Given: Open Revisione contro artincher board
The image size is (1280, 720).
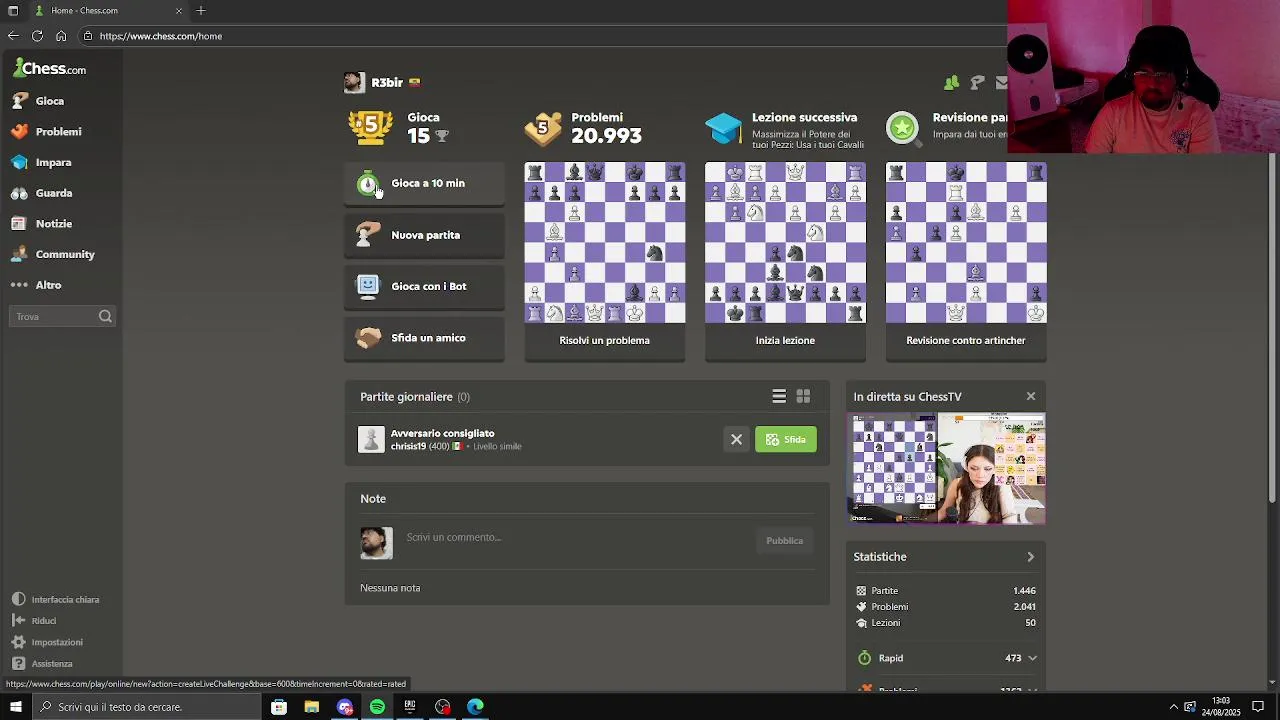Looking at the screenshot, I should click(966, 243).
